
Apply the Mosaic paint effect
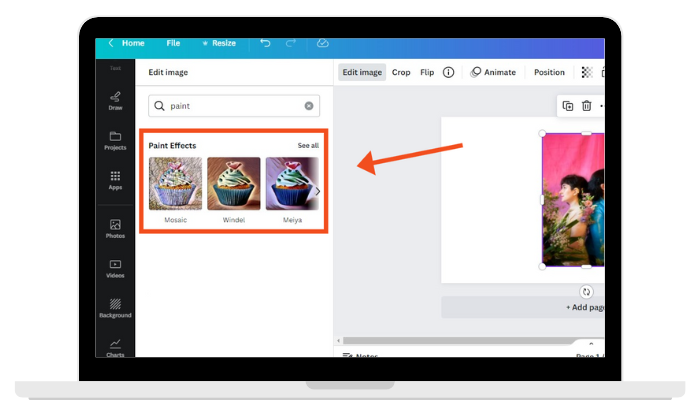(x=175, y=183)
